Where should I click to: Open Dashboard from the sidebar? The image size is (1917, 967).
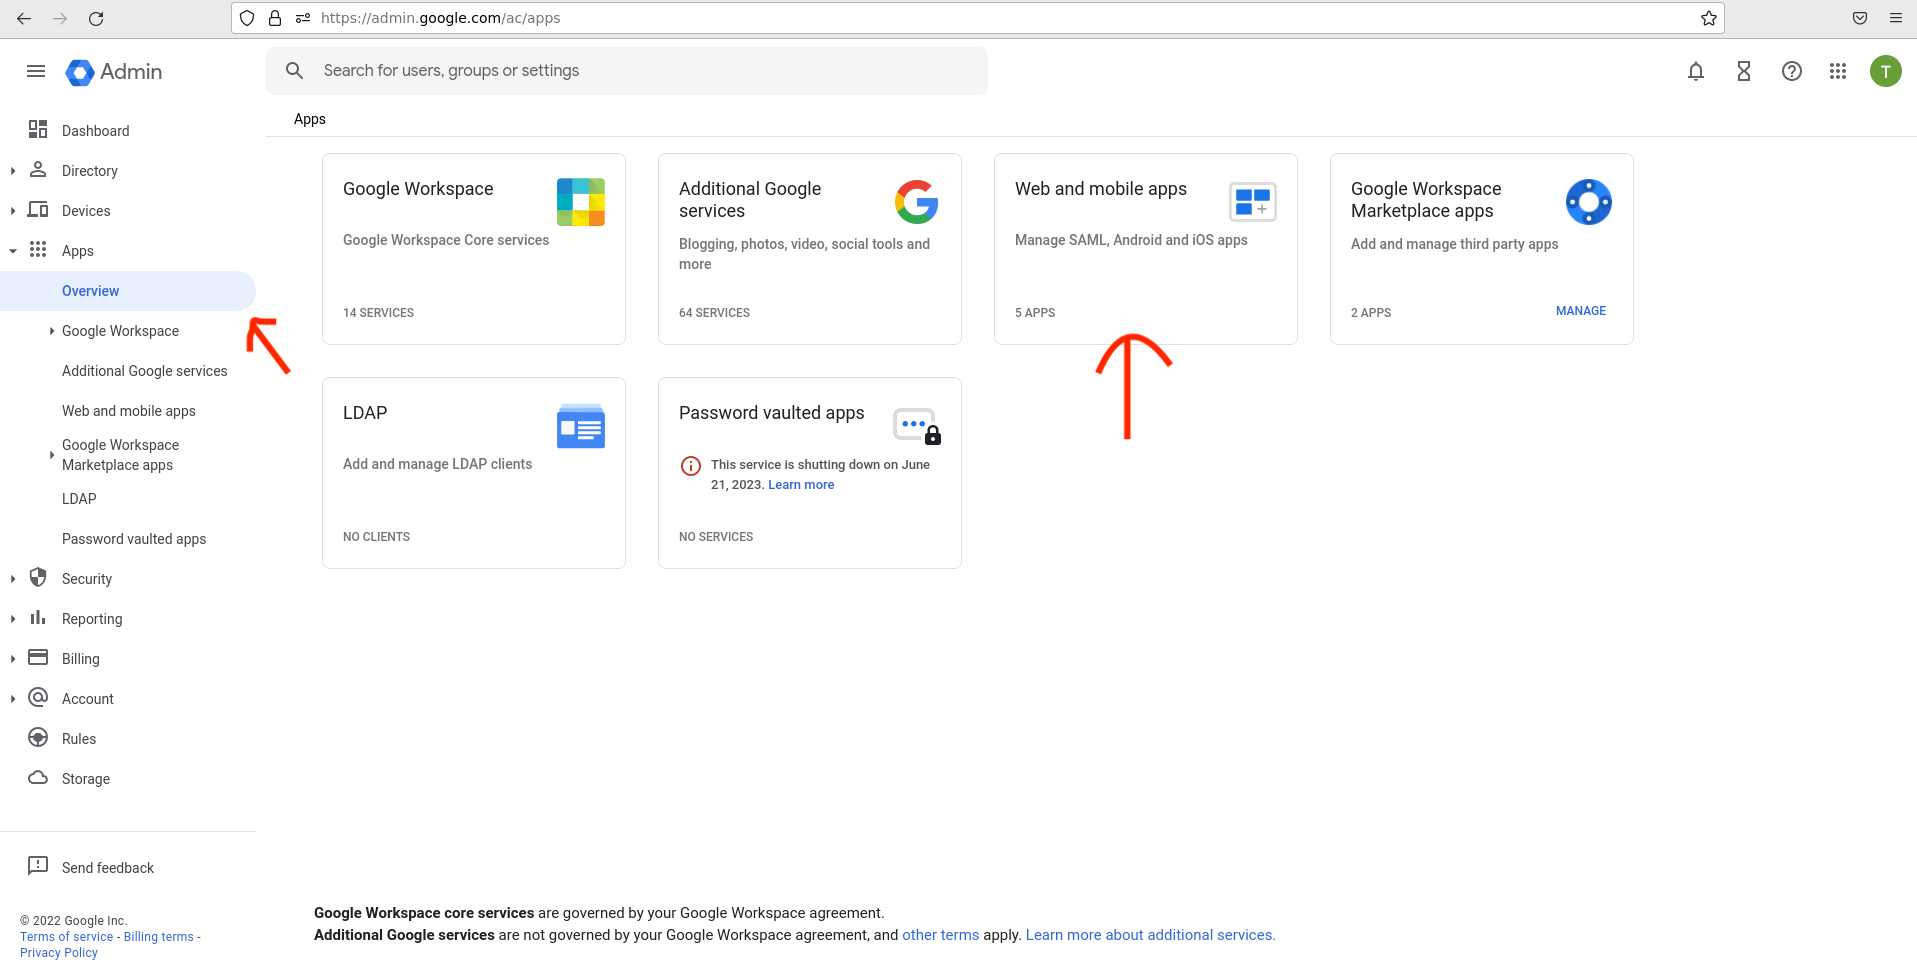(96, 131)
